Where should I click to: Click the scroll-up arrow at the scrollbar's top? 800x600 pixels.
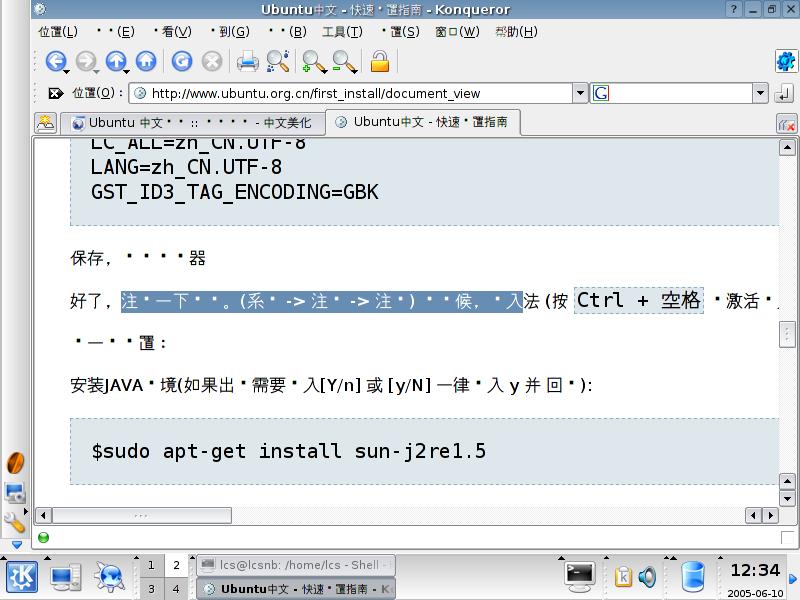pyautogui.click(x=787, y=148)
